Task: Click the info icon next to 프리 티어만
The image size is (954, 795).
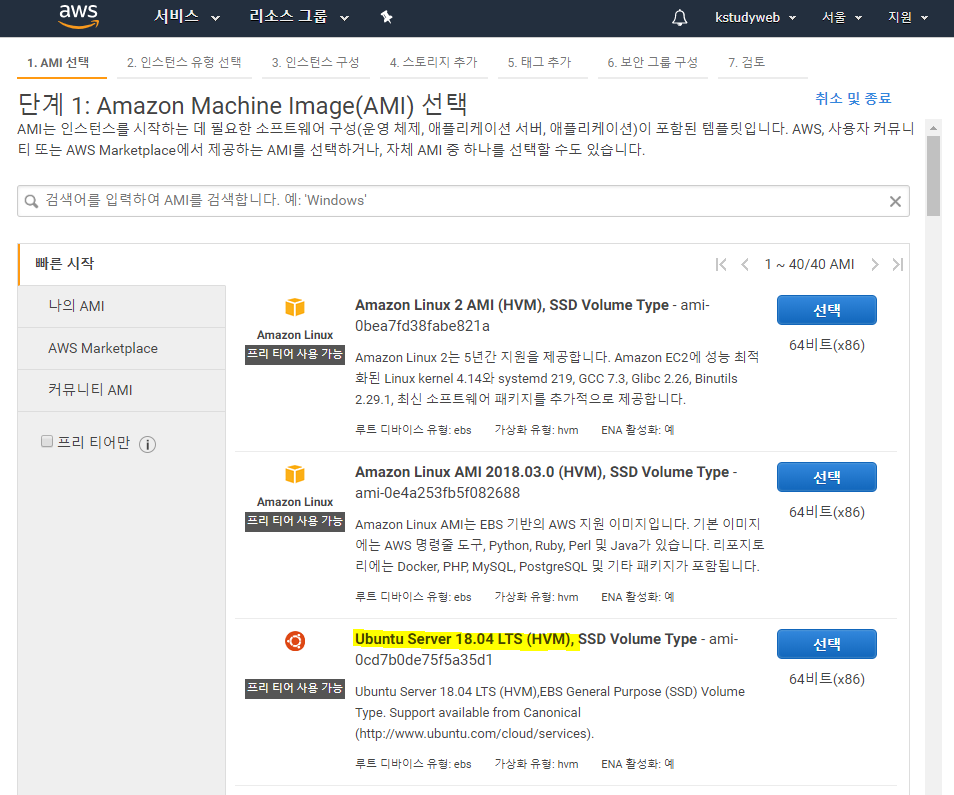Action: 147,445
